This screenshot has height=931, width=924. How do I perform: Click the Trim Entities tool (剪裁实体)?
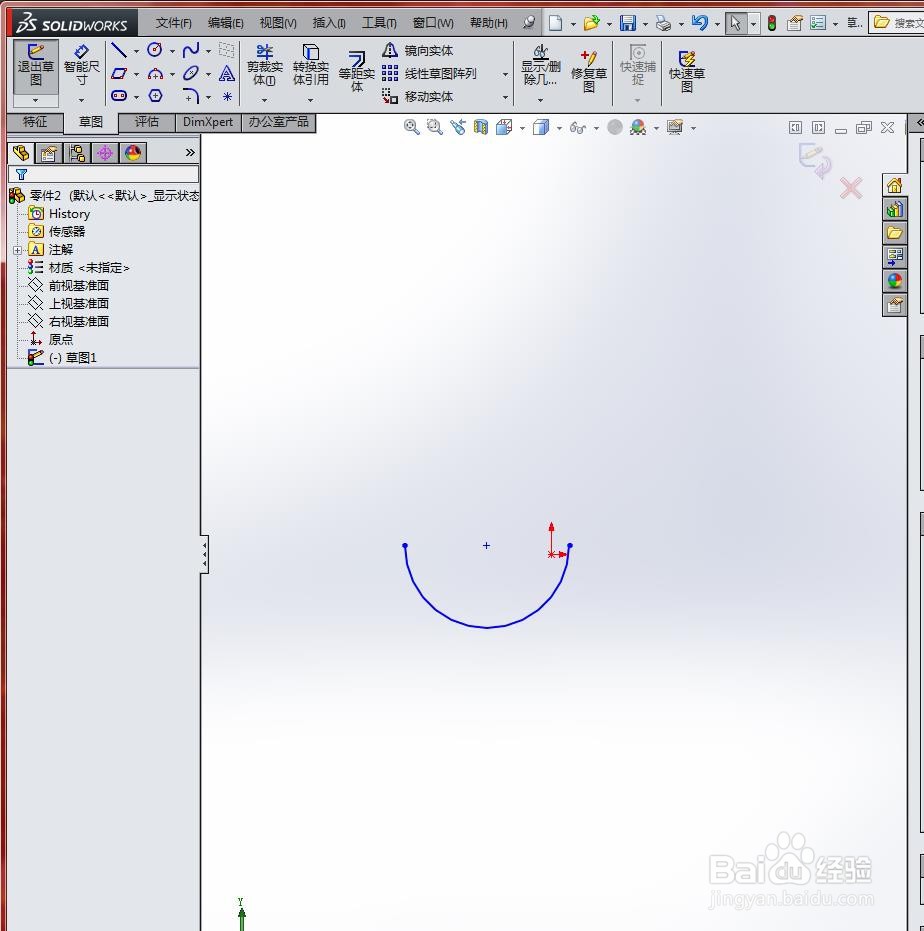pos(264,65)
